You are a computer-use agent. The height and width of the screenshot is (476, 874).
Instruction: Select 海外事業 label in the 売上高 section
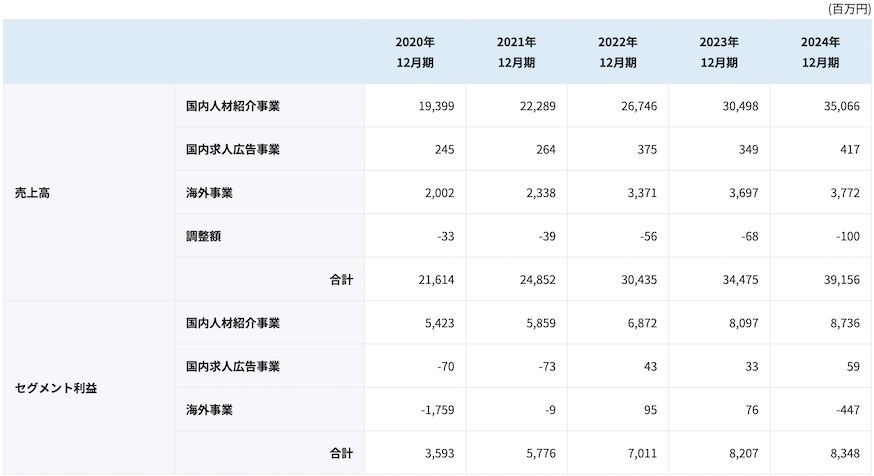[209, 193]
